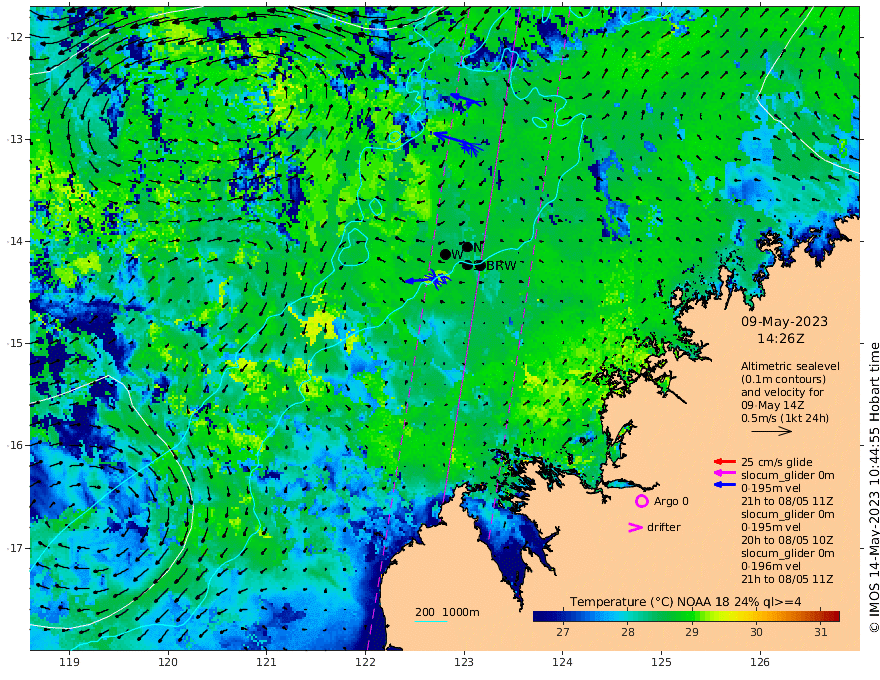Click the BRW station label
Screen dimensions: 880x680
(501, 266)
